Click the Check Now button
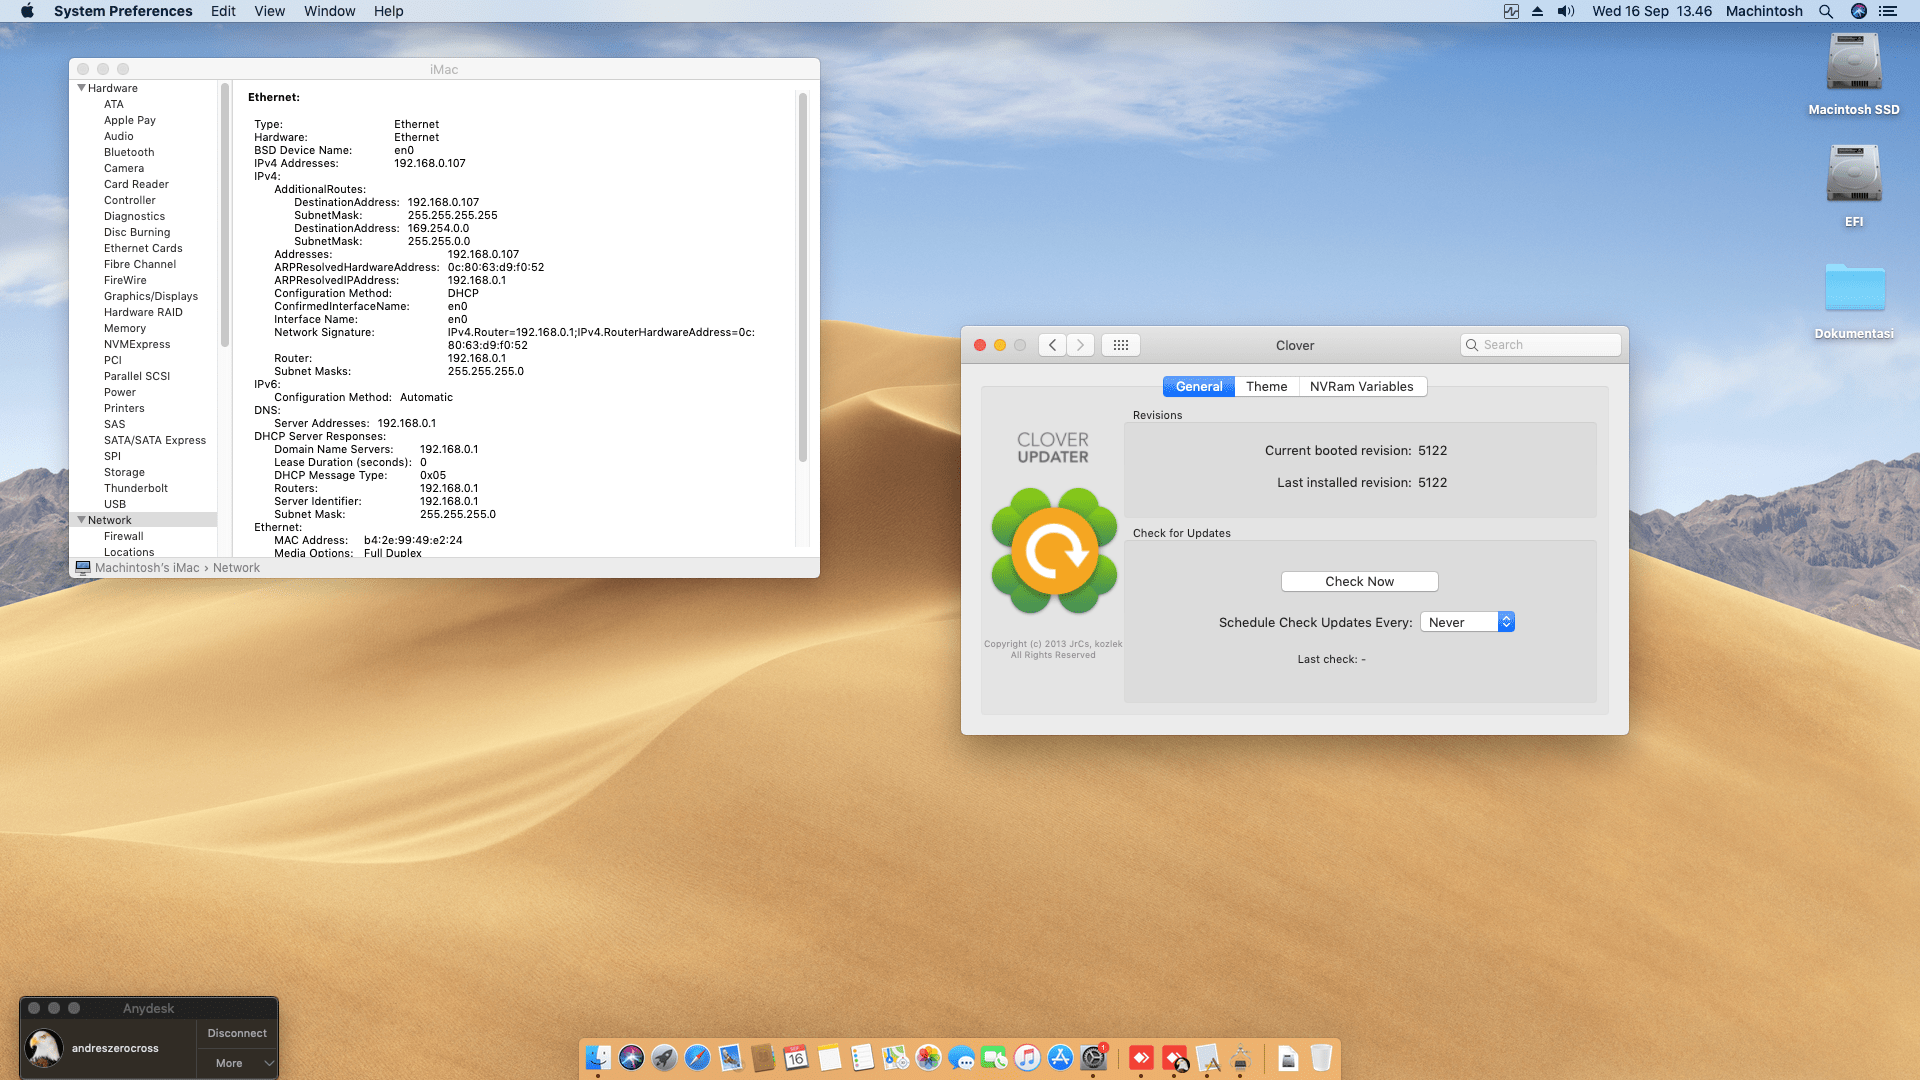 pyautogui.click(x=1359, y=582)
